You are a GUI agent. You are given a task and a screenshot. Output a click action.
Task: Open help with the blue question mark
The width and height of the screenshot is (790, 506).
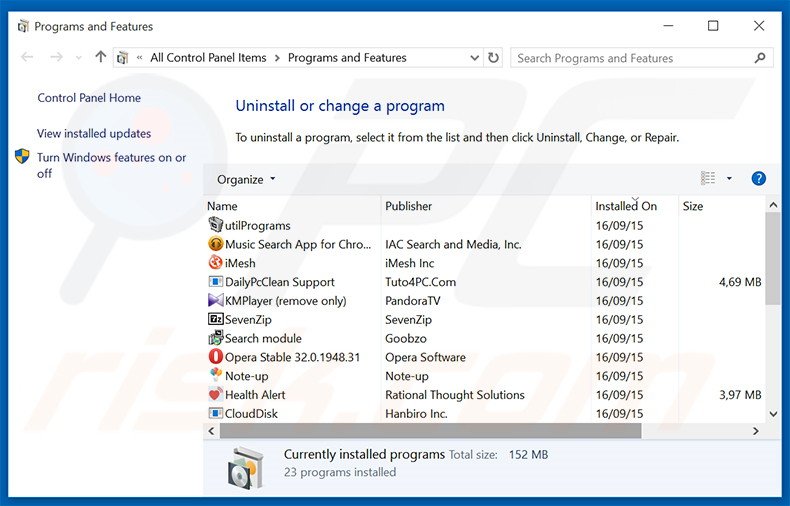[758, 178]
